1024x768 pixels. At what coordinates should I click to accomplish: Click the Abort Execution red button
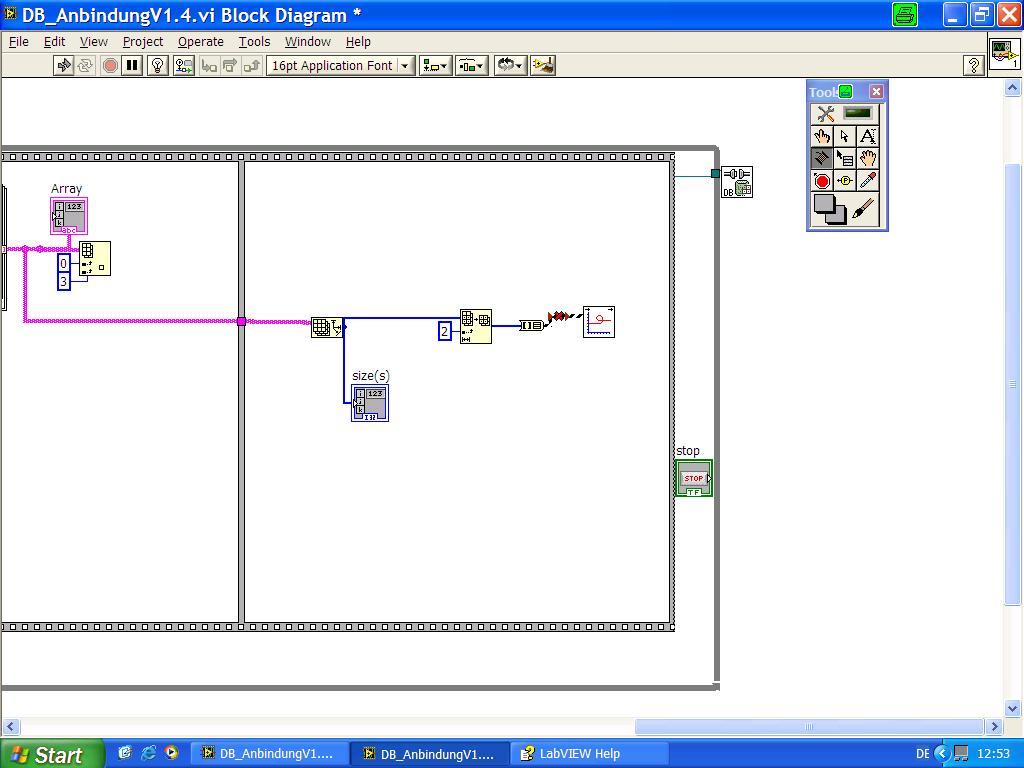[110, 65]
